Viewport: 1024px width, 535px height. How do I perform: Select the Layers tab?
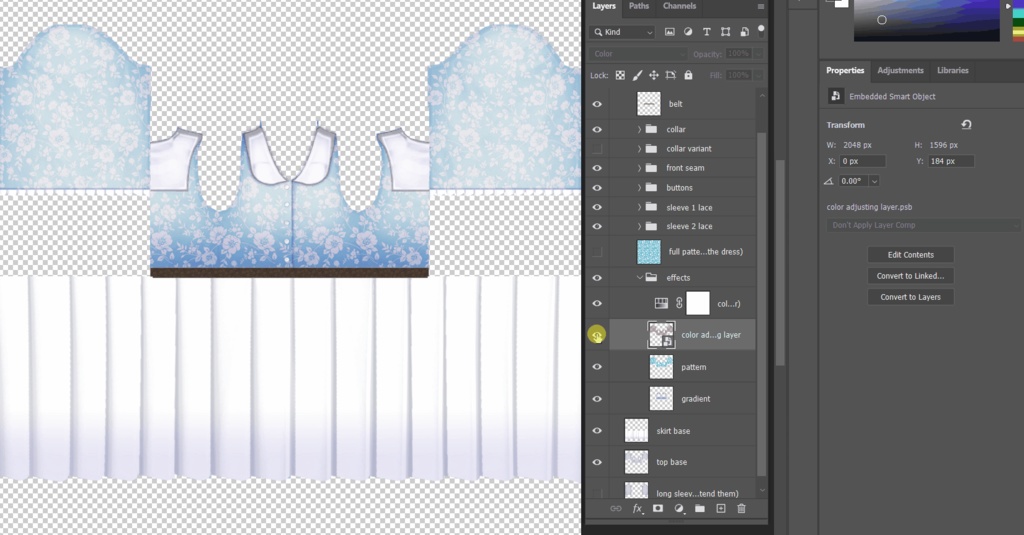coord(603,6)
